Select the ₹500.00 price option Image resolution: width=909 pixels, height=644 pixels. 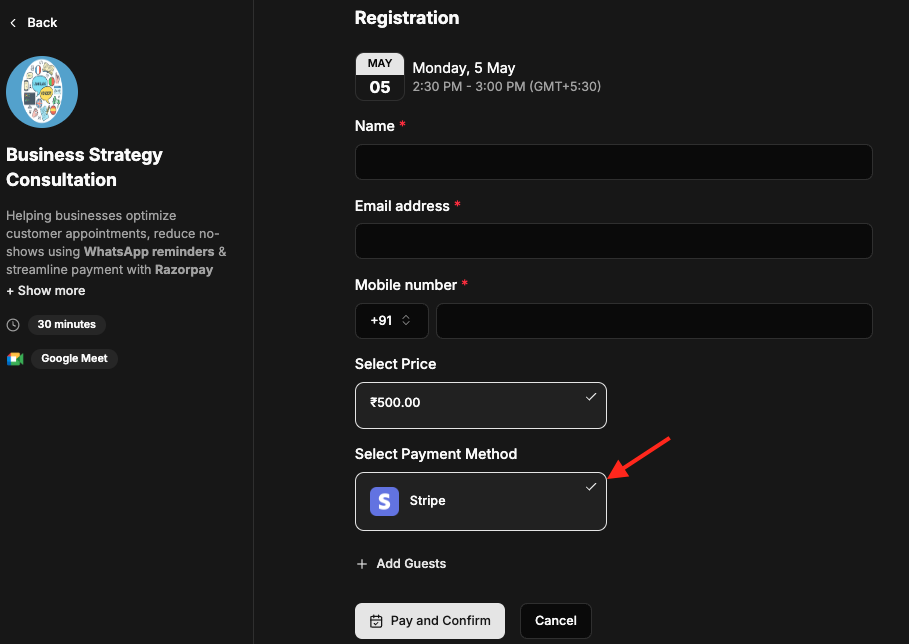point(481,405)
